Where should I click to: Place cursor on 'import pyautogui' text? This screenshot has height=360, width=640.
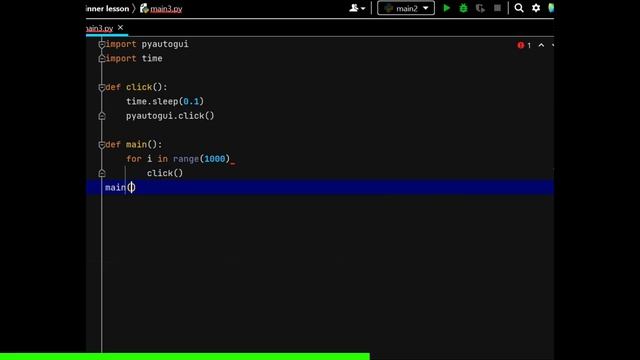click(x=147, y=44)
